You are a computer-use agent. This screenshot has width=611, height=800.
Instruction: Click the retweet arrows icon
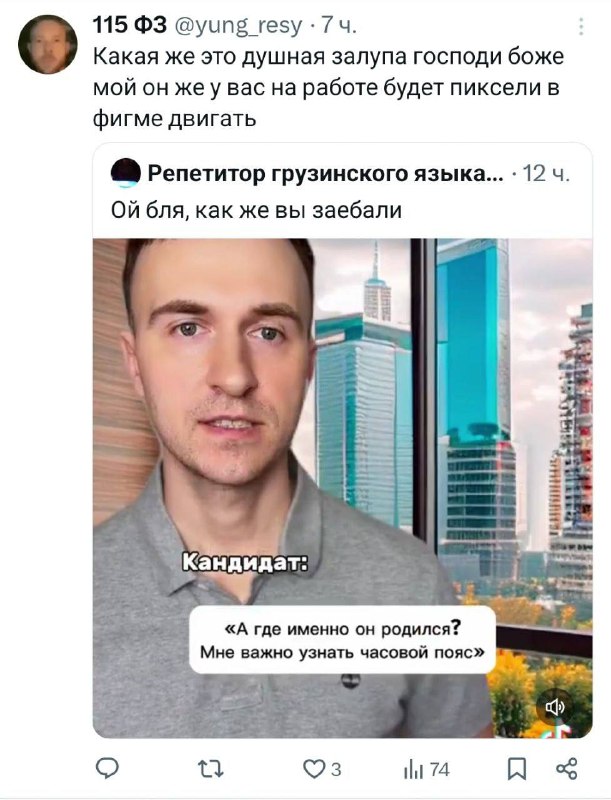click(x=211, y=768)
